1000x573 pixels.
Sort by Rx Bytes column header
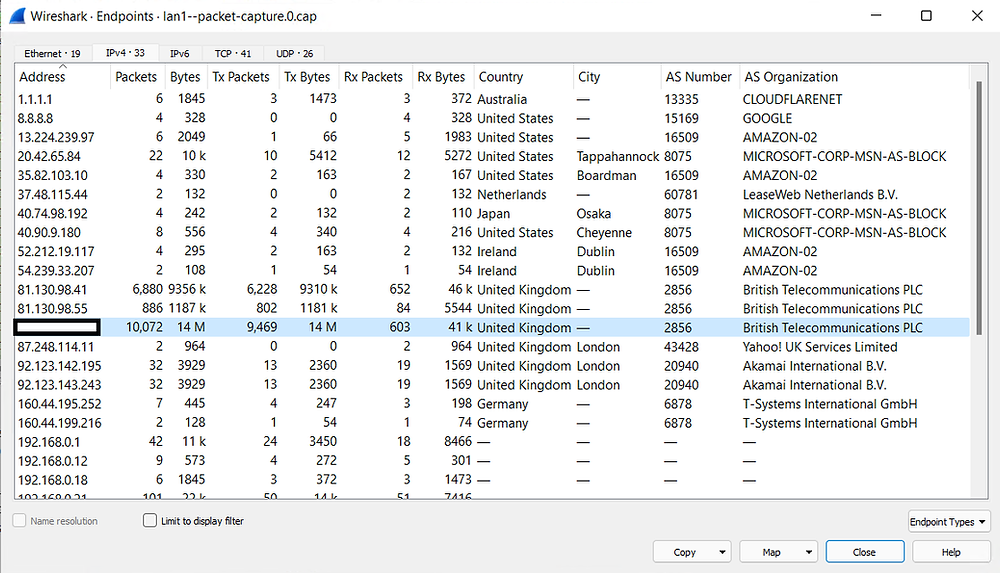(x=441, y=77)
